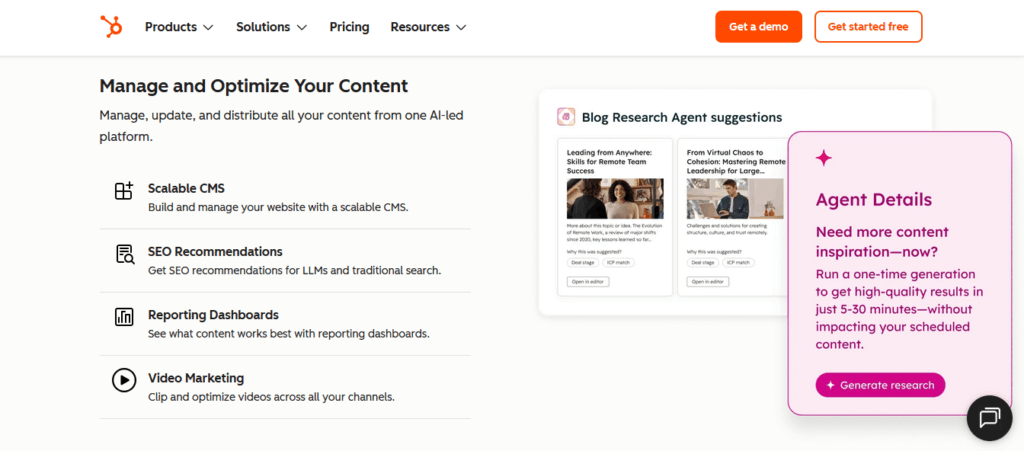
Task: Click 'Get SEO recommendations for LLMs' description
Action: point(295,270)
